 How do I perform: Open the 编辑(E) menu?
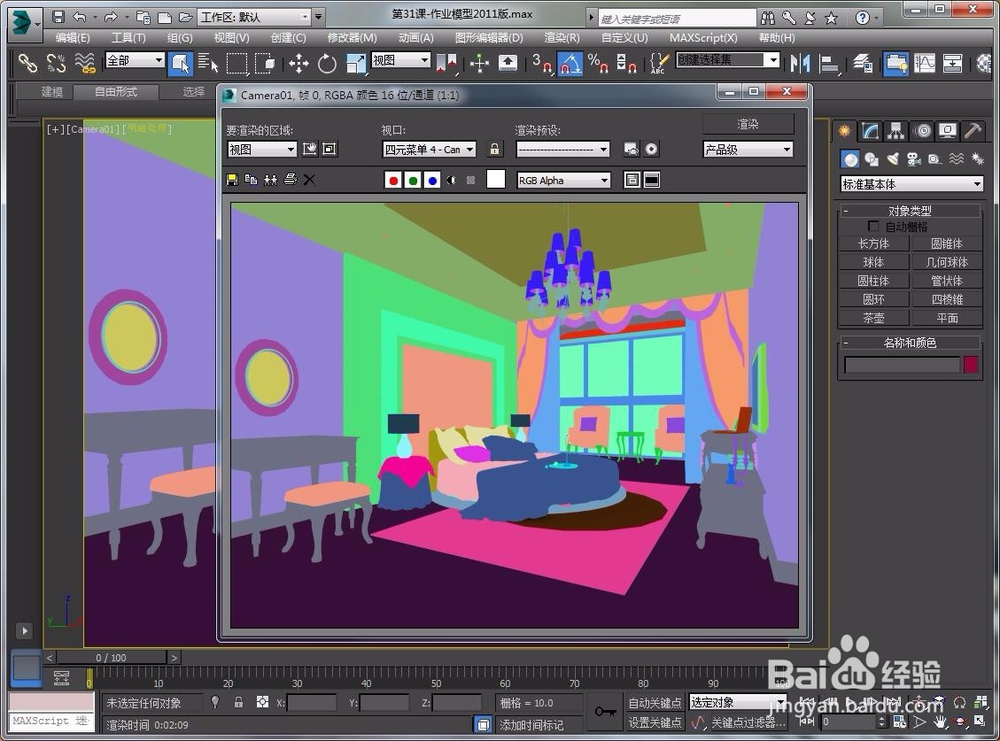click(x=72, y=38)
